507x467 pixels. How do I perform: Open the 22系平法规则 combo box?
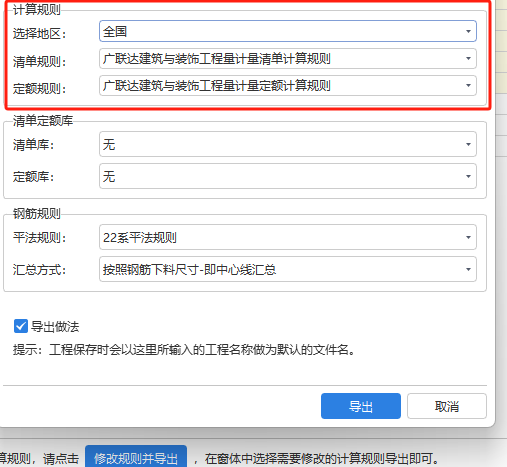288,237
